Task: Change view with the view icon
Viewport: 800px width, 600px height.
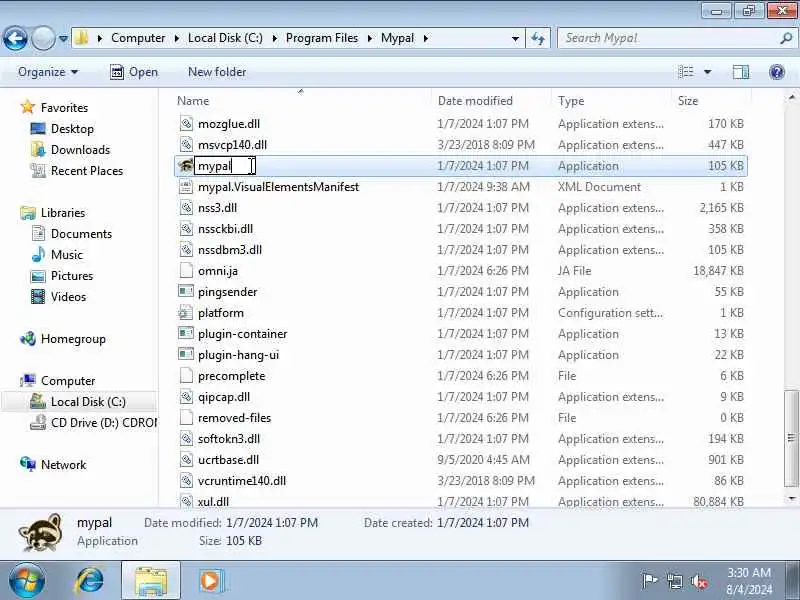Action: (686, 72)
